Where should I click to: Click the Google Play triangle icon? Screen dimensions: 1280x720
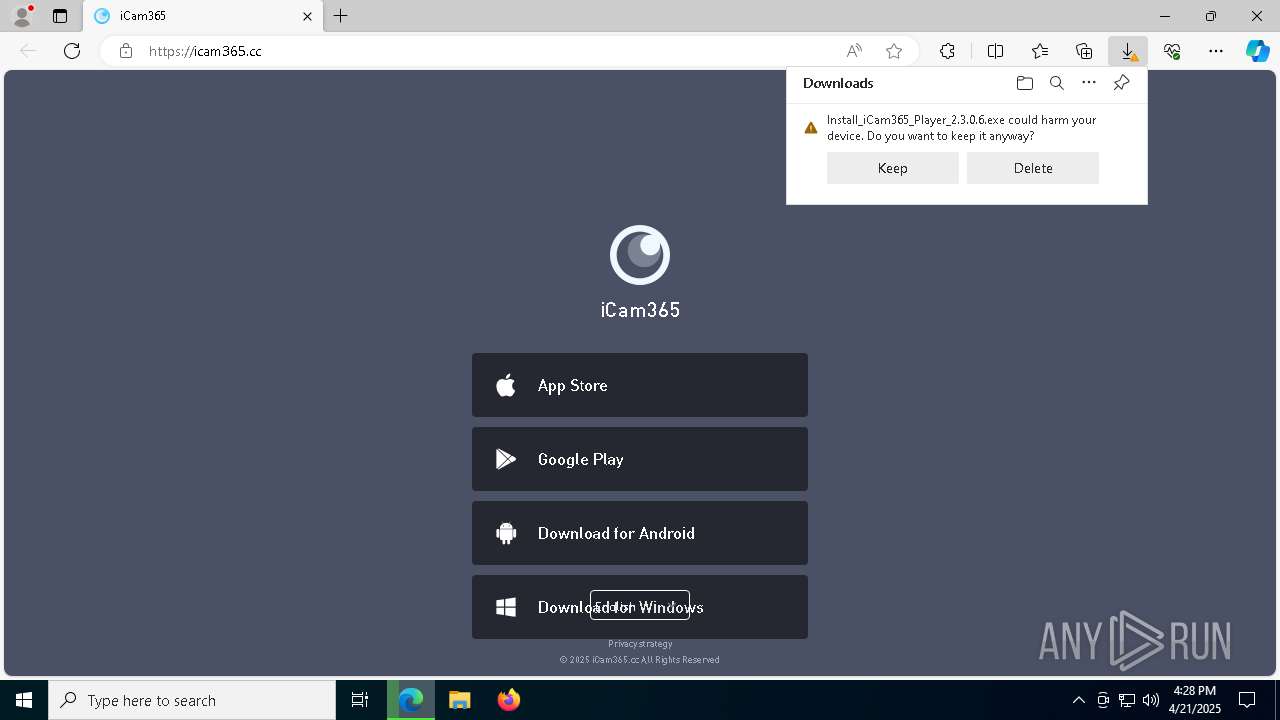(506, 459)
